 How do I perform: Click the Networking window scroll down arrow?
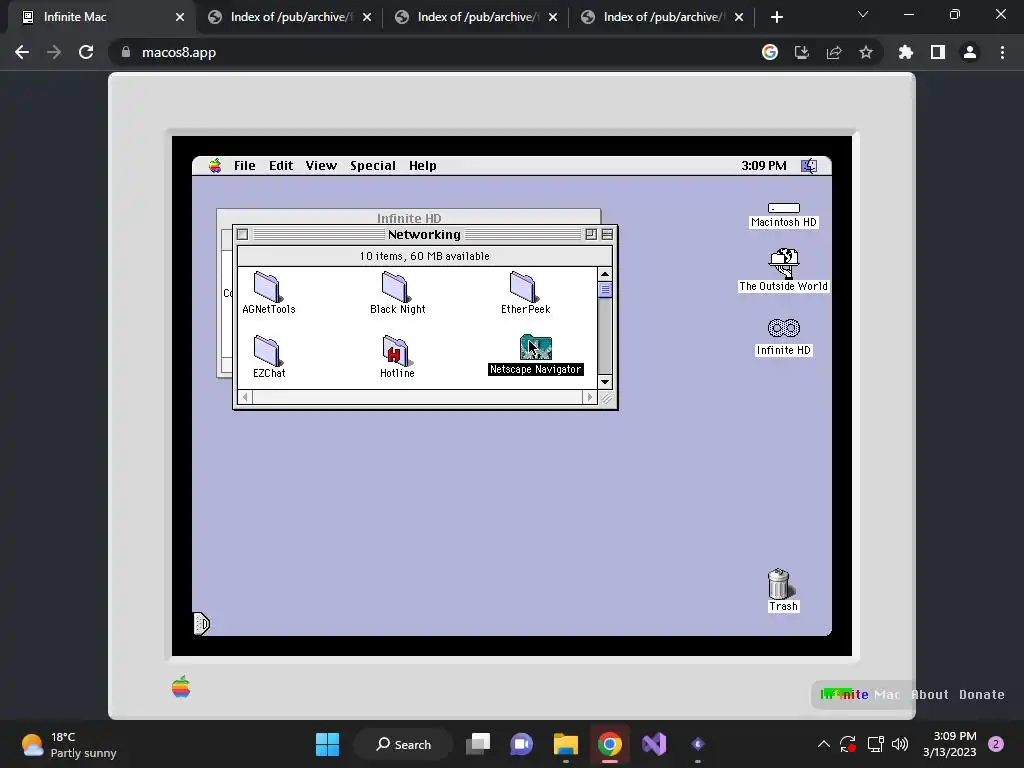click(605, 382)
